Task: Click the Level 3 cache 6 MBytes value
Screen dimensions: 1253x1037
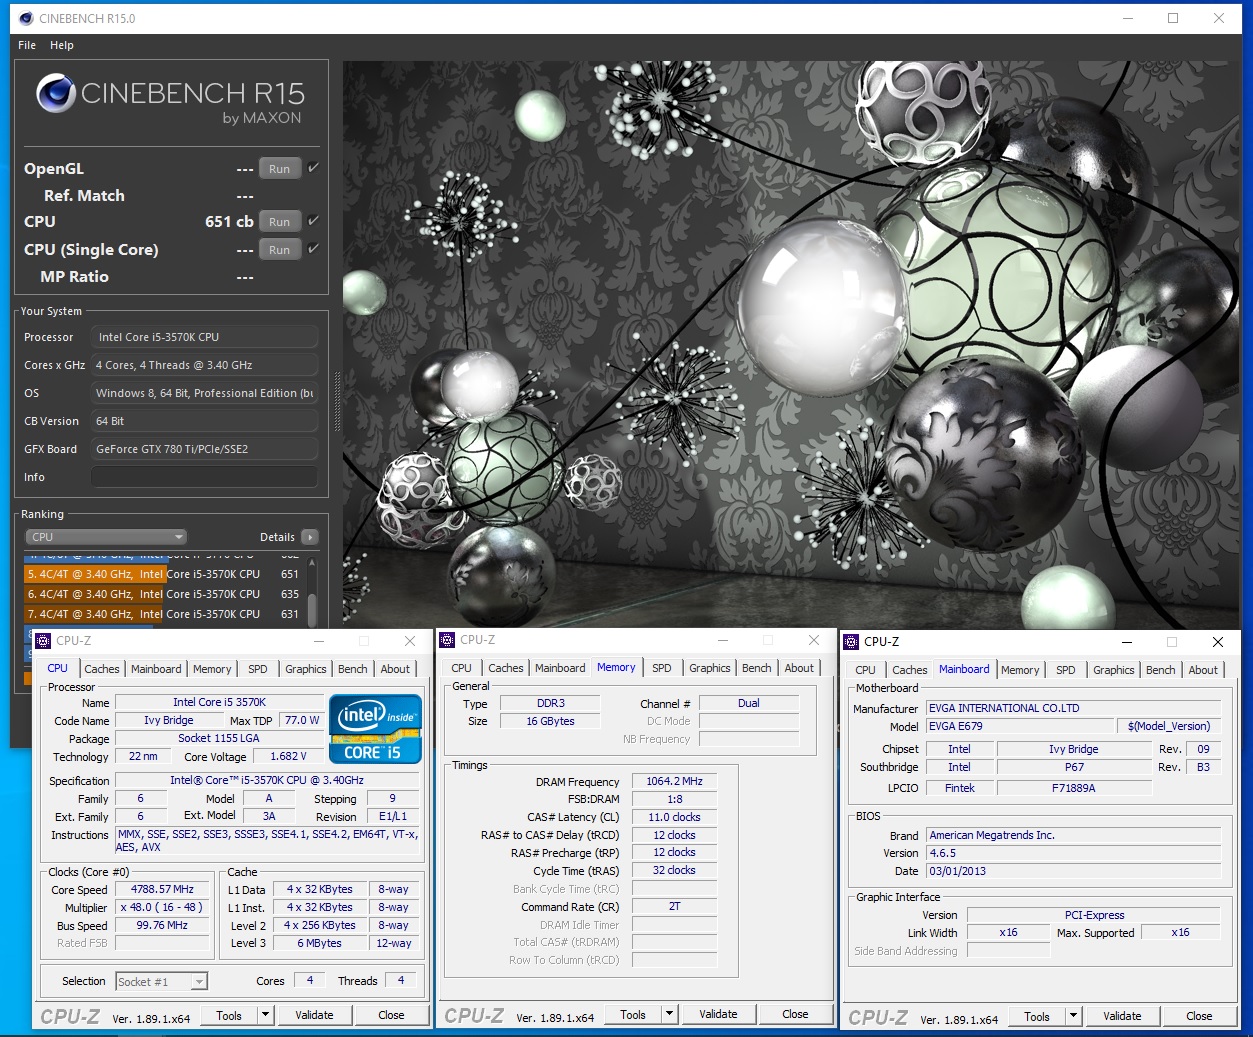Action: click(x=320, y=943)
